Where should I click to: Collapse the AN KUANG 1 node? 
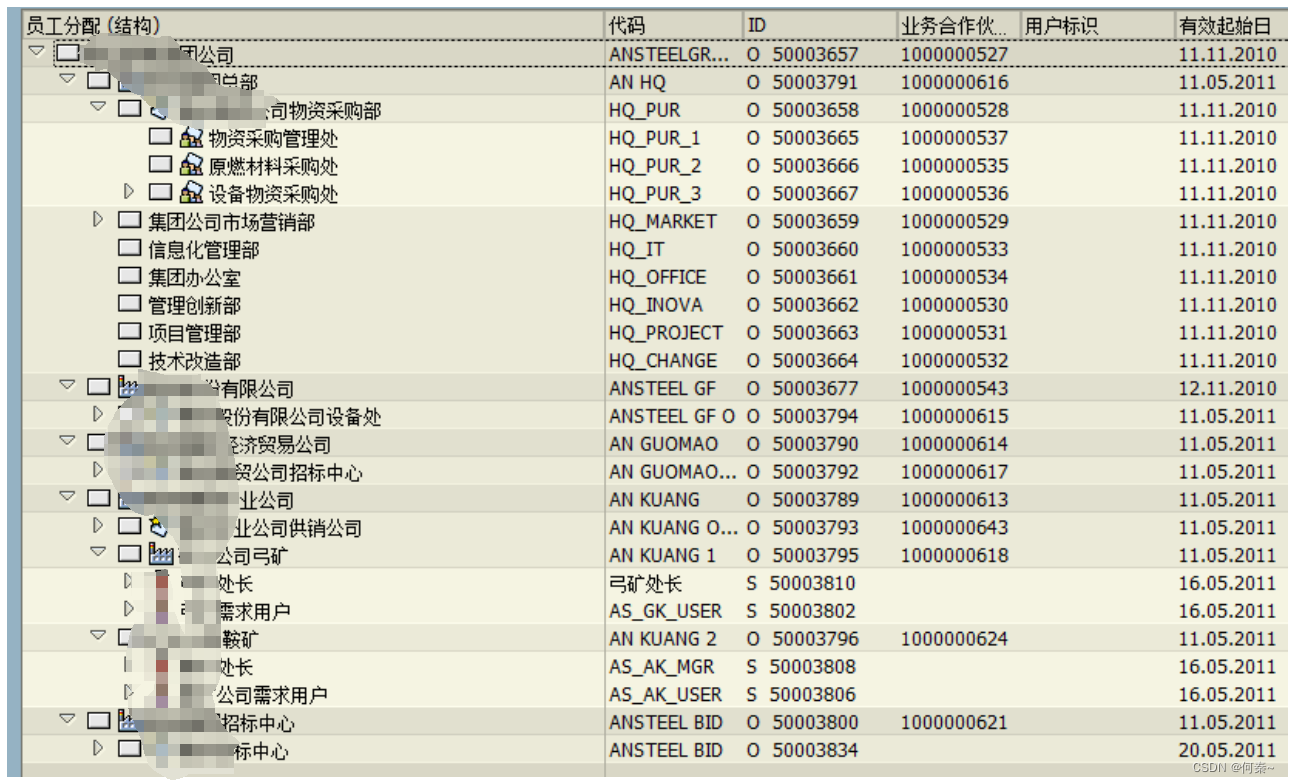98,552
